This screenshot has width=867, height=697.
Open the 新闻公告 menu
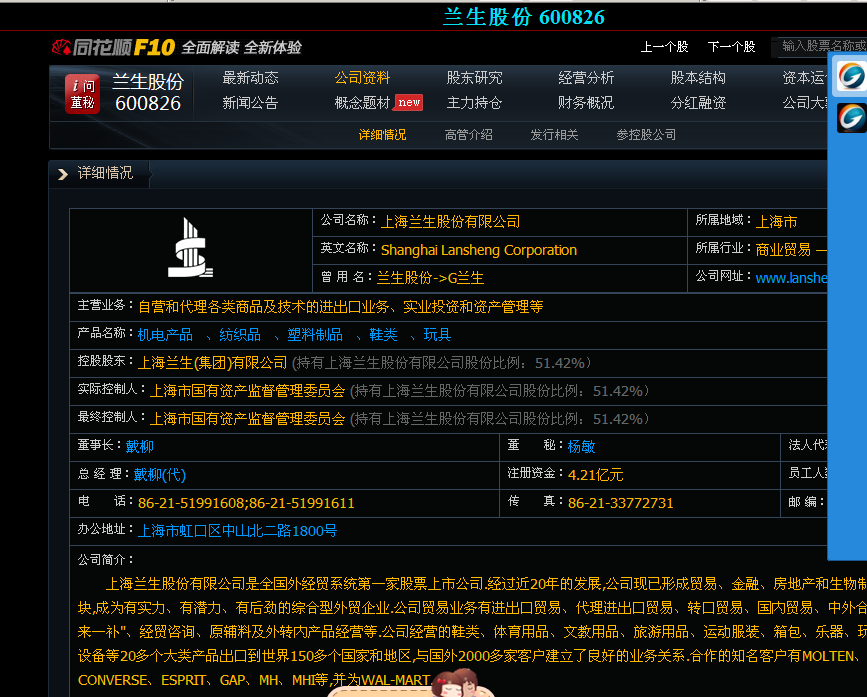[x=250, y=103]
